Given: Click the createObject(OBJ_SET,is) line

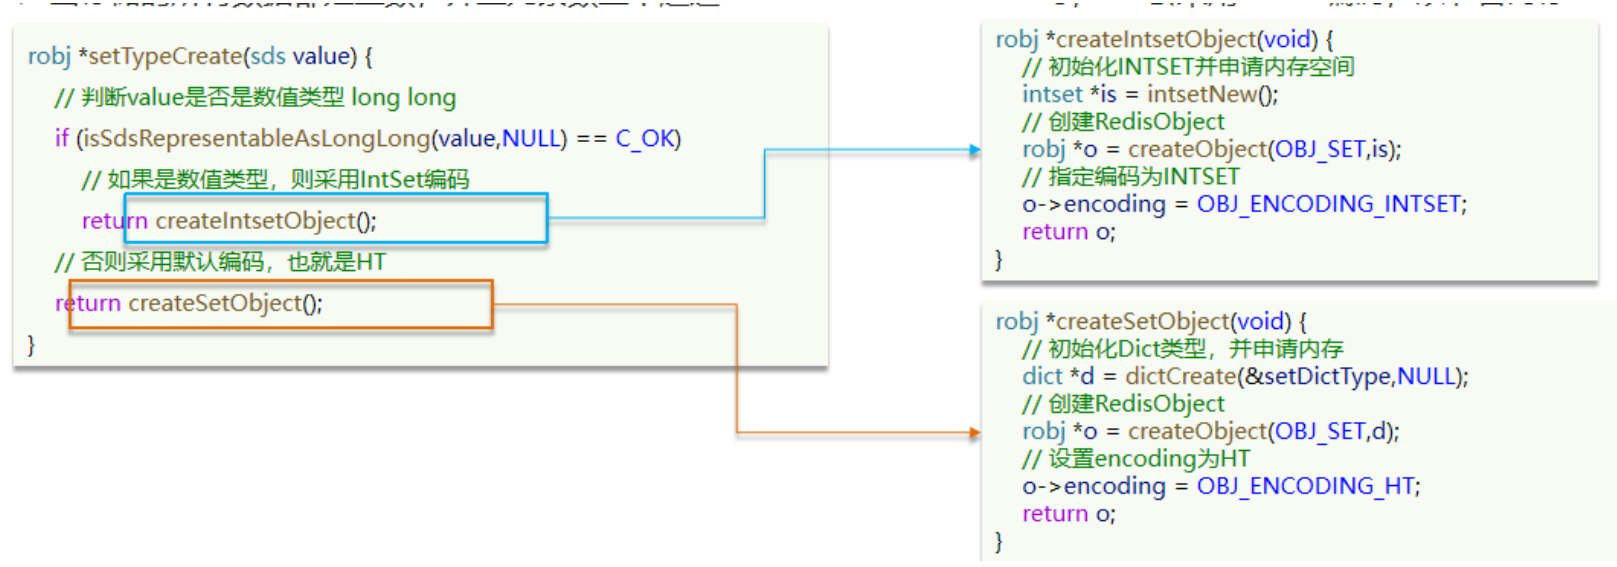Looking at the screenshot, I should click(x=1211, y=149).
